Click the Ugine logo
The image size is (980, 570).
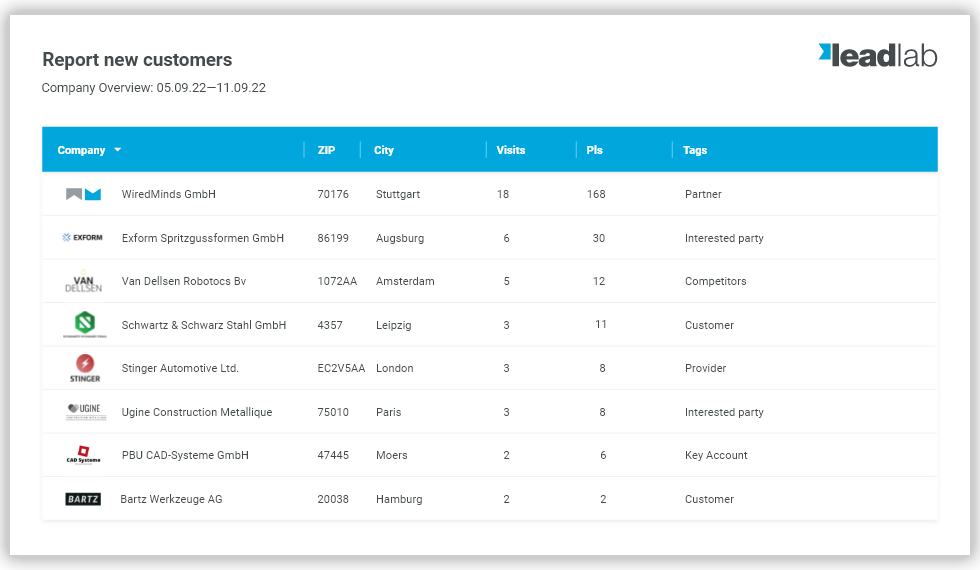(86, 411)
